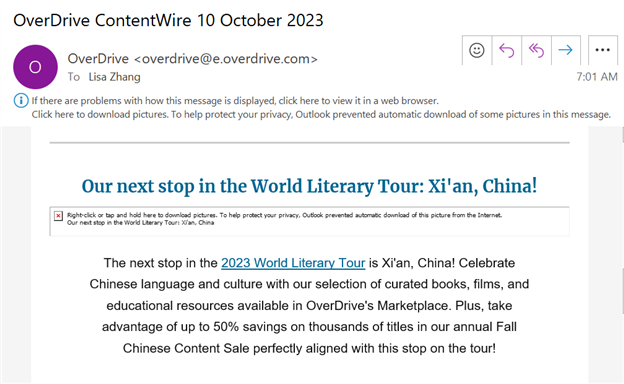
Task: Reply All using the double-arrow icon
Action: (x=536, y=51)
